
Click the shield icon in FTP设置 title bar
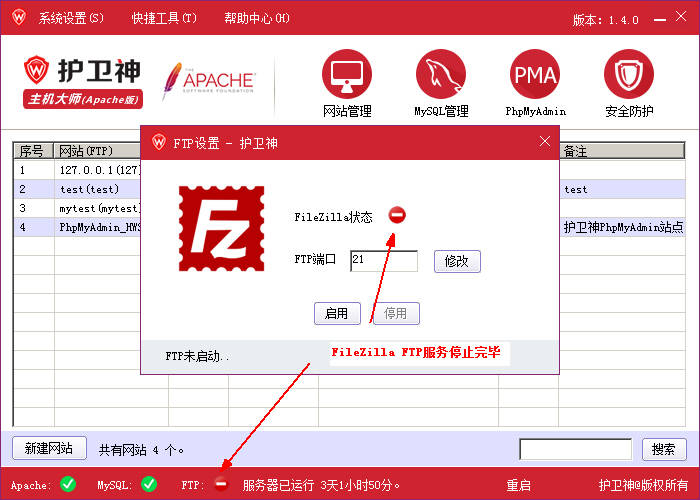tap(158, 142)
